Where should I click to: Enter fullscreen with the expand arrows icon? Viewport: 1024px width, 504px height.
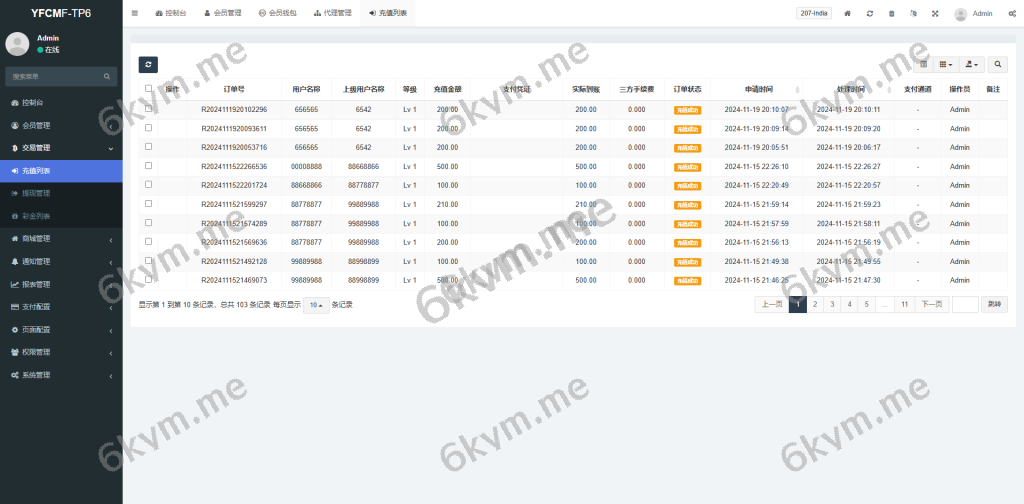(x=935, y=14)
